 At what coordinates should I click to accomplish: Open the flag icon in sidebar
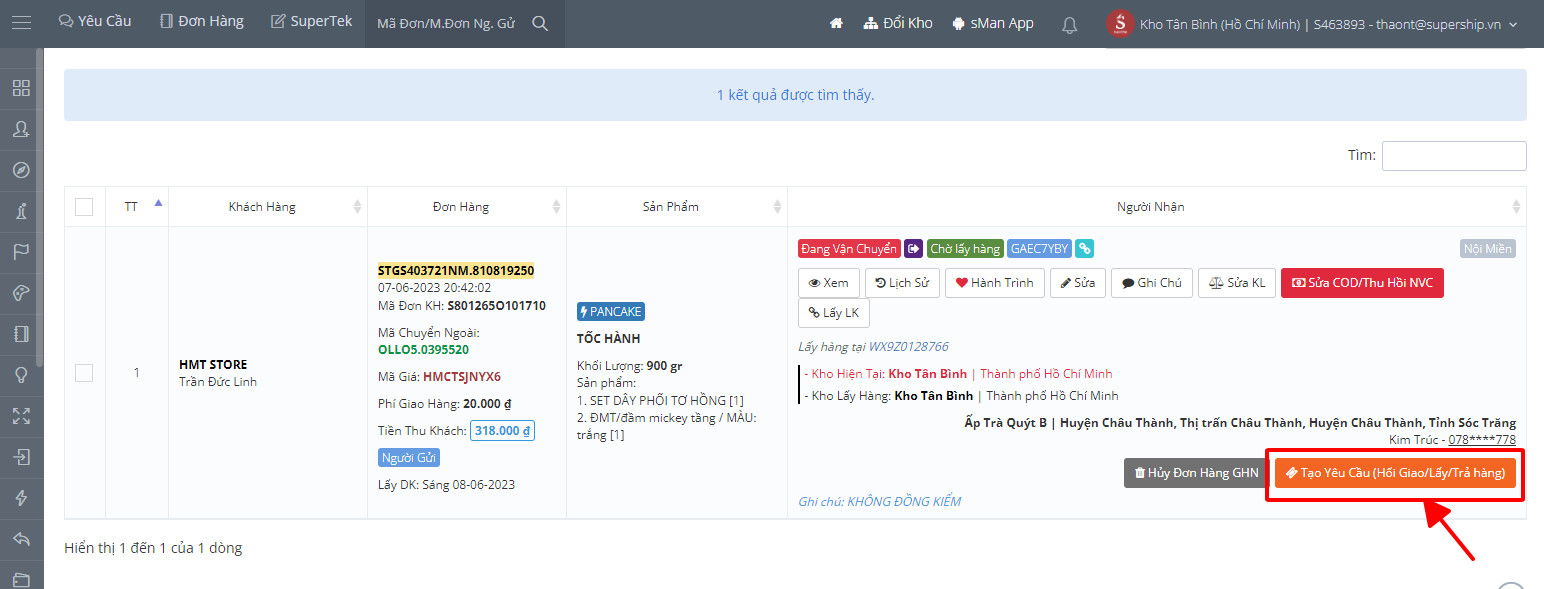click(x=21, y=252)
